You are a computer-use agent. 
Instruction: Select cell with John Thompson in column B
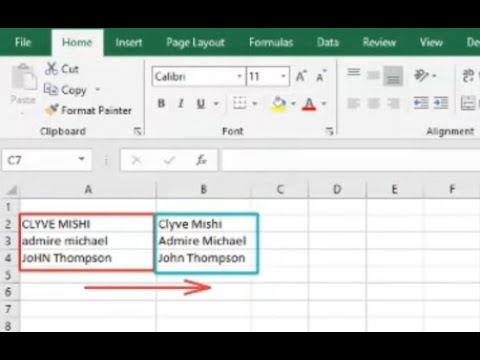(x=204, y=258)
